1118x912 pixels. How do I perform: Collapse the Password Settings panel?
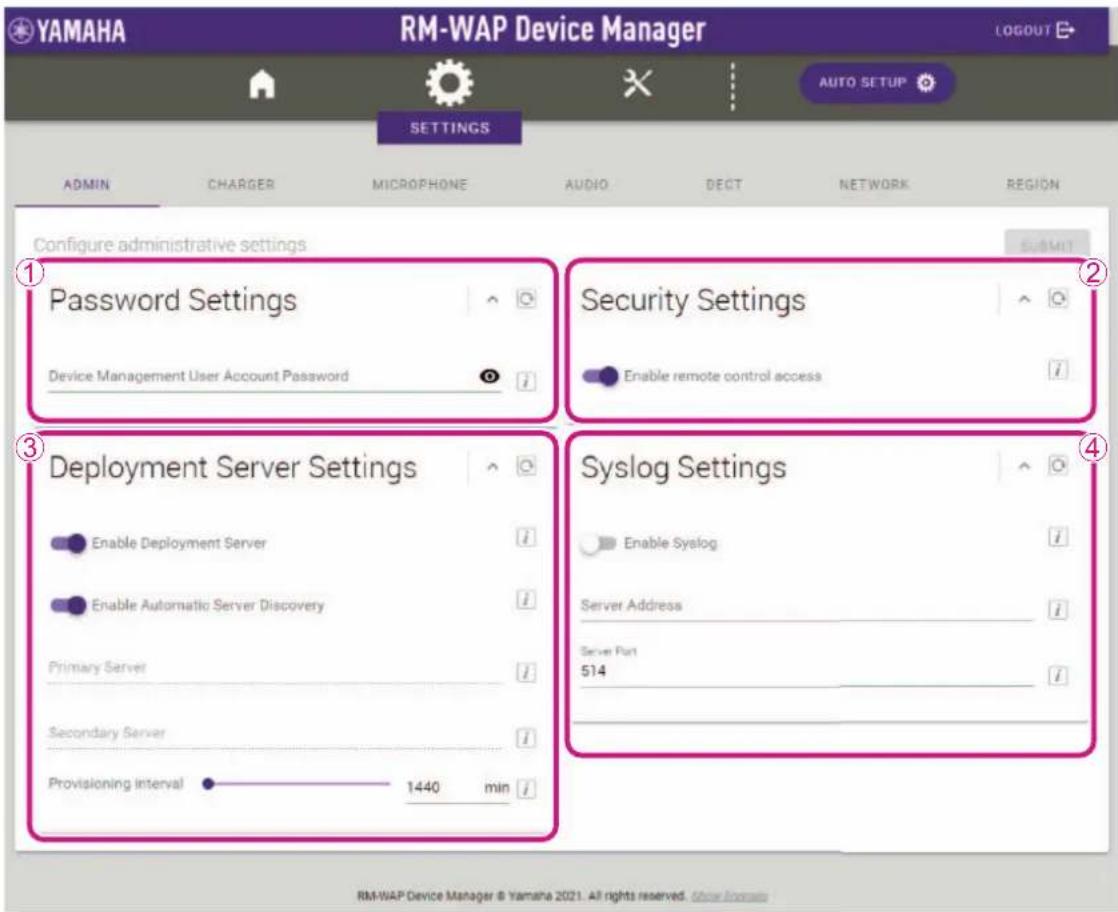pyautogui.click(x=492, y=299)
